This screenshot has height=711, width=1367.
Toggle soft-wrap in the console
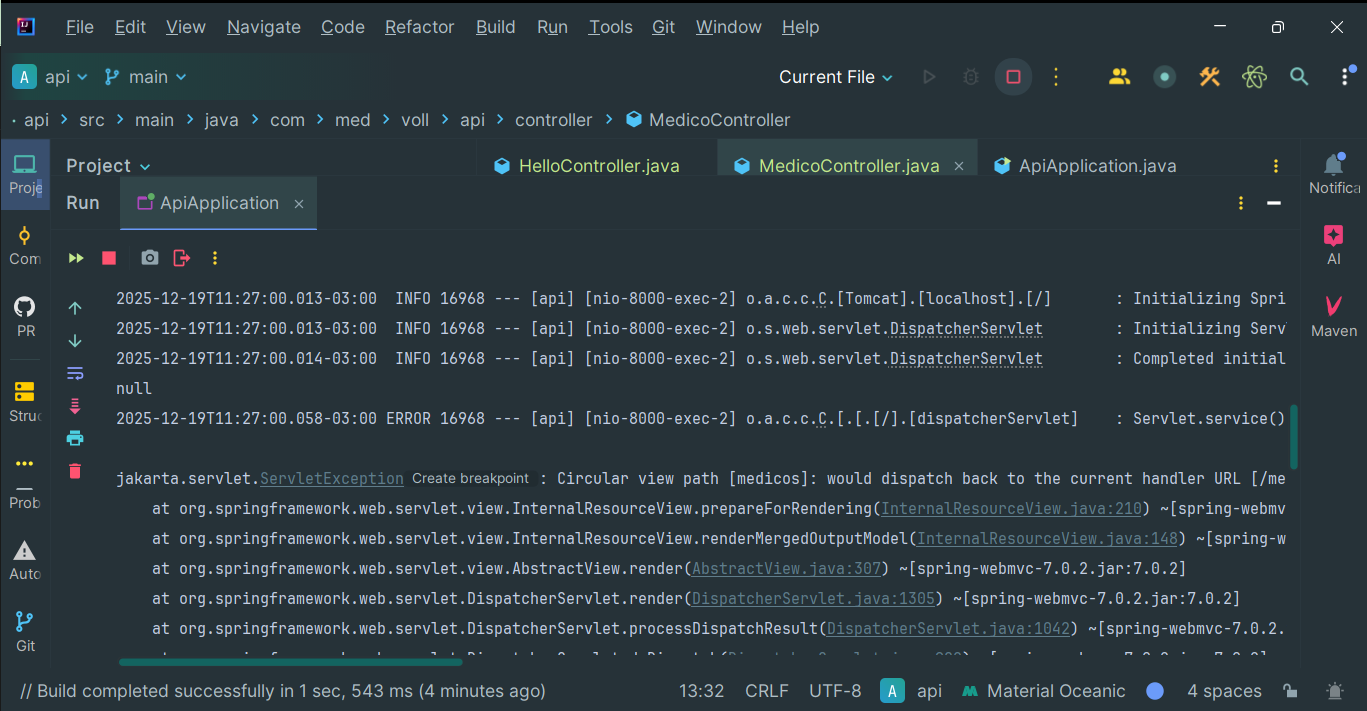click(x=75, y=373)
